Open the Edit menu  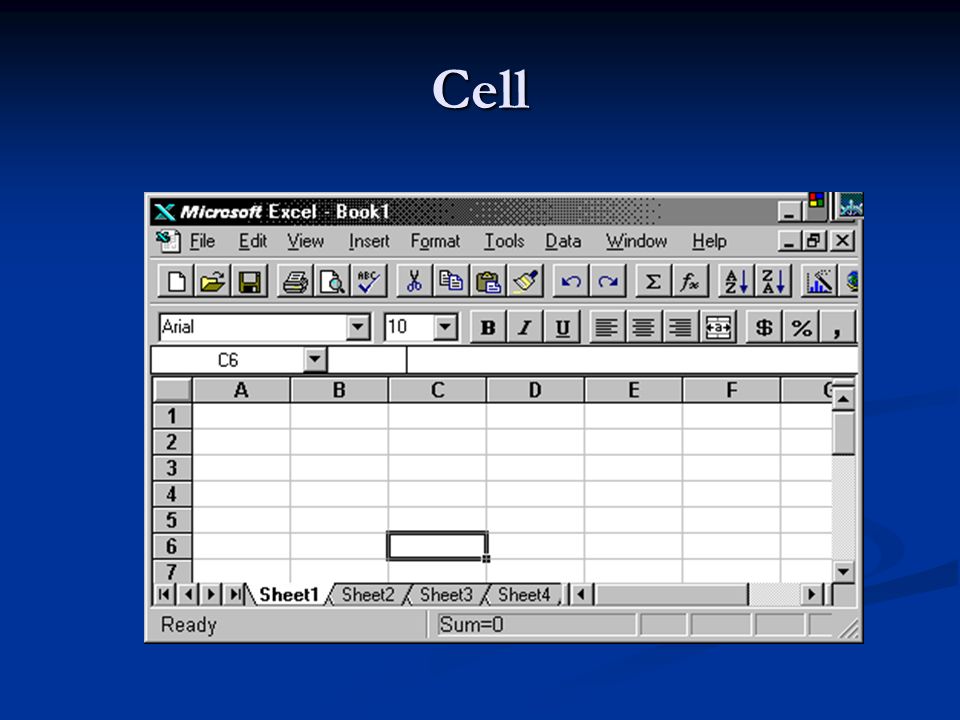(252, 241)
